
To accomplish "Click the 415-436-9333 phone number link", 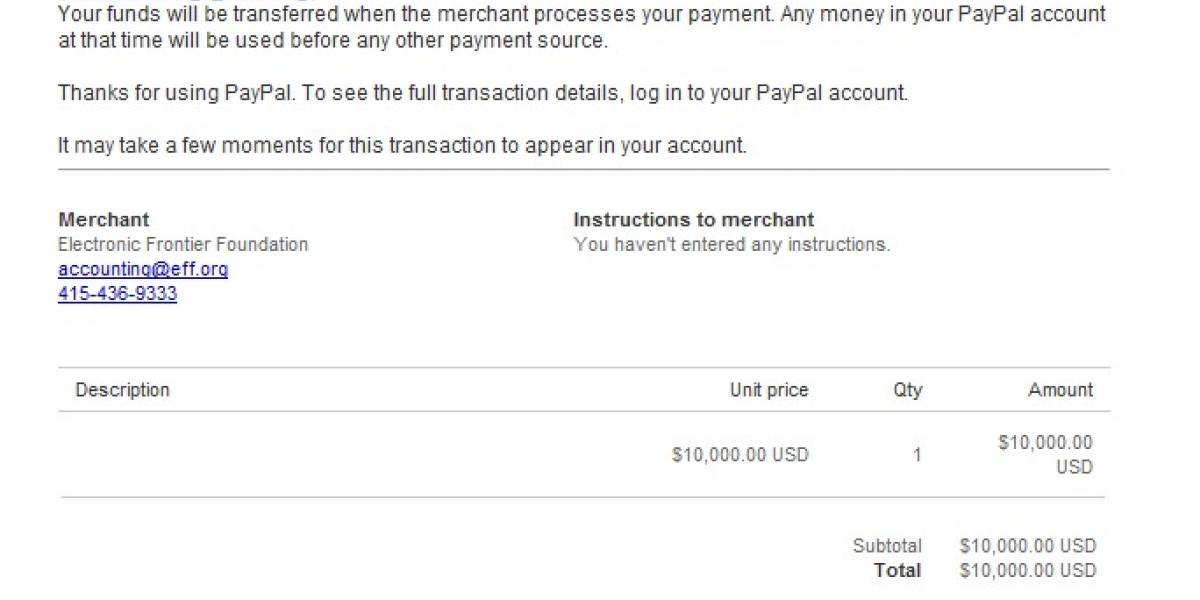I will (118, 294).
